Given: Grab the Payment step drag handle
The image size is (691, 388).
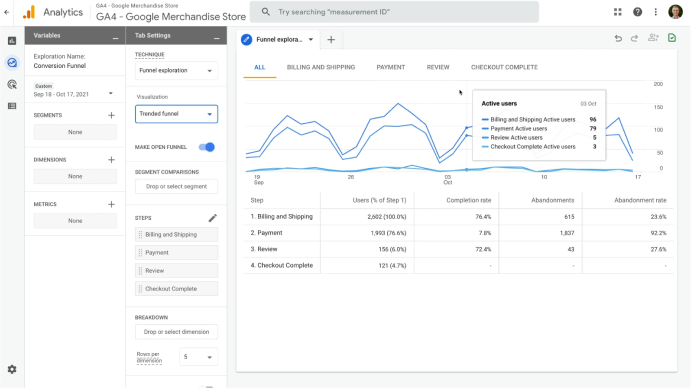Looking at the screenshot, I should pyautogui.click(x=141, y=253).
